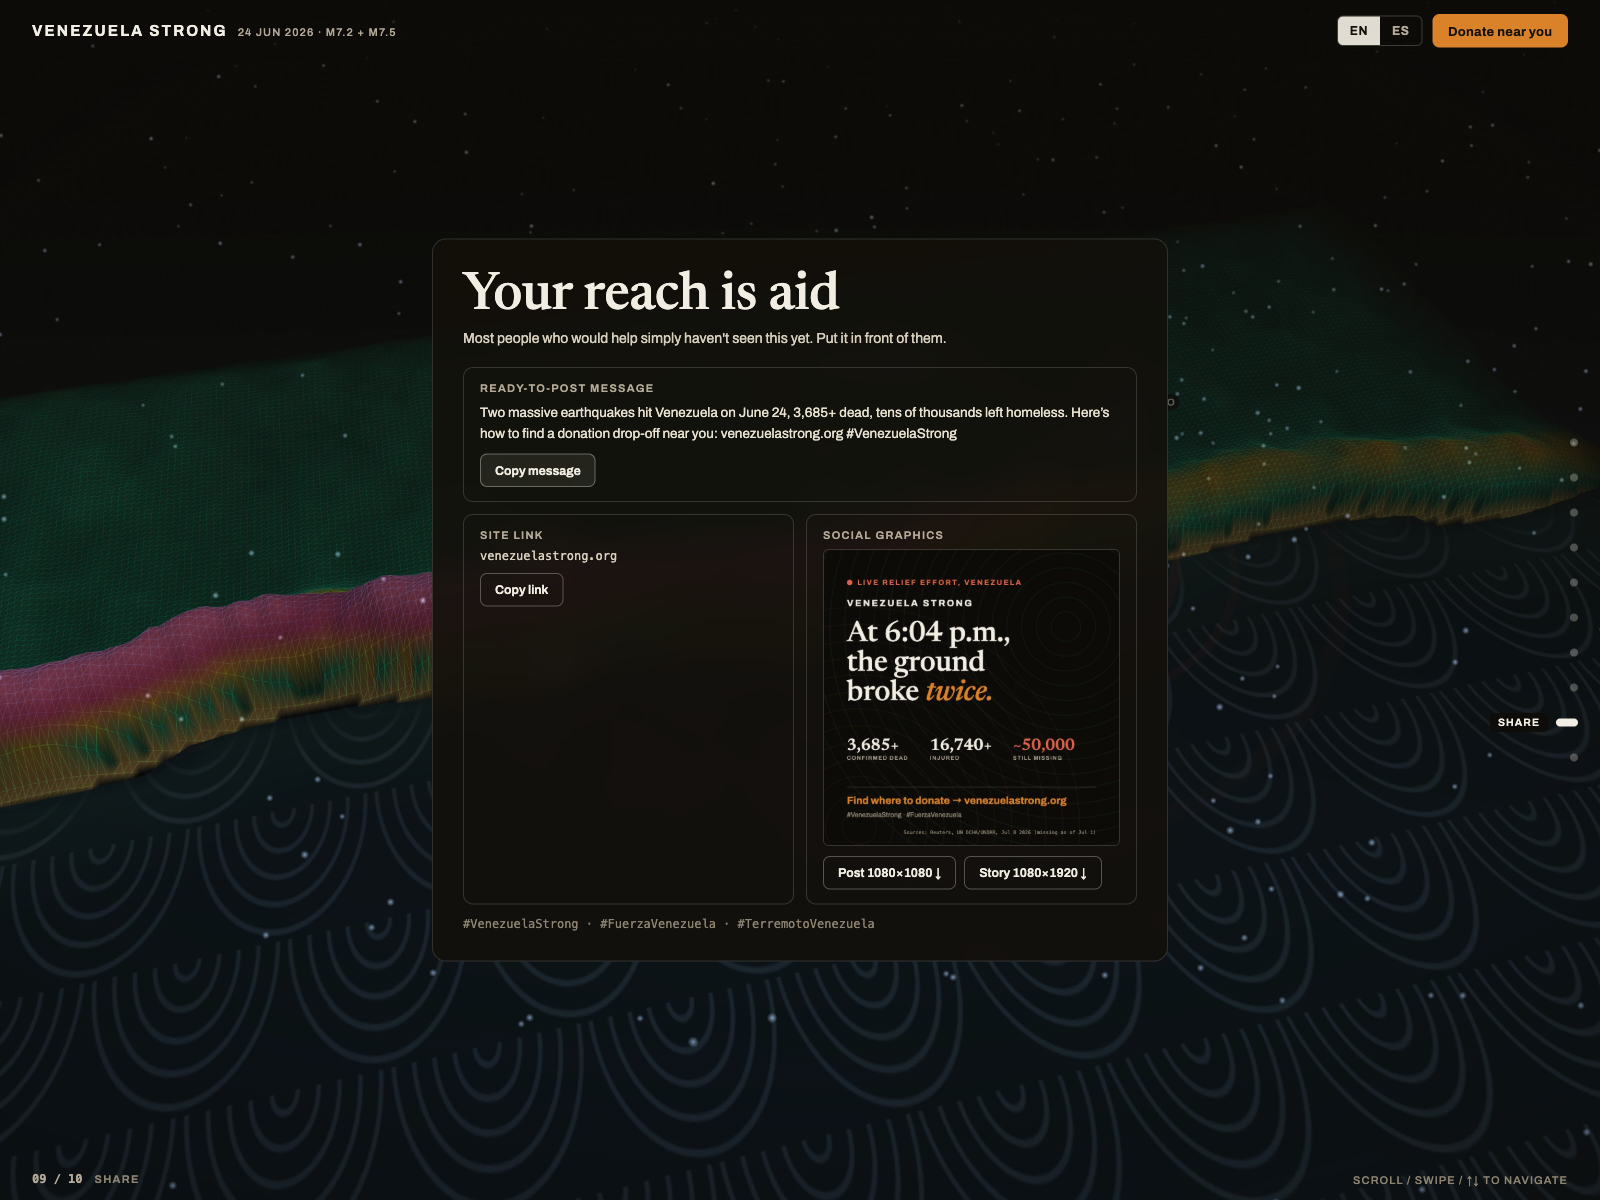Copy the ready-to-post message
Screen dimensions: 1600x1200
[x=537, y=471]
